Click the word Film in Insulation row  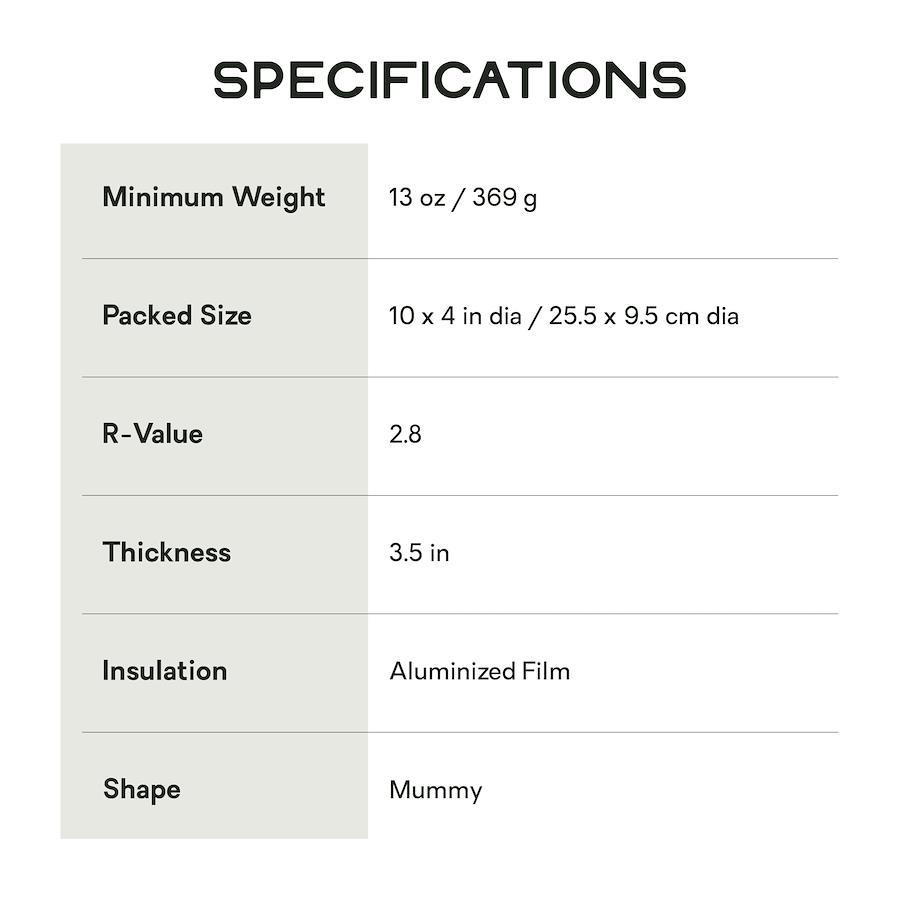click(x=546, y=671)
